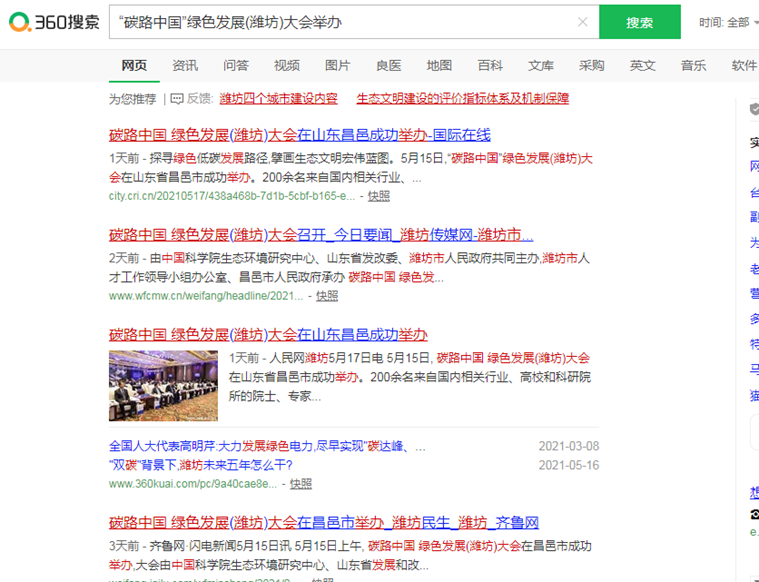Open the 视频 tab

pyautogui.click(x=287, y=65)
